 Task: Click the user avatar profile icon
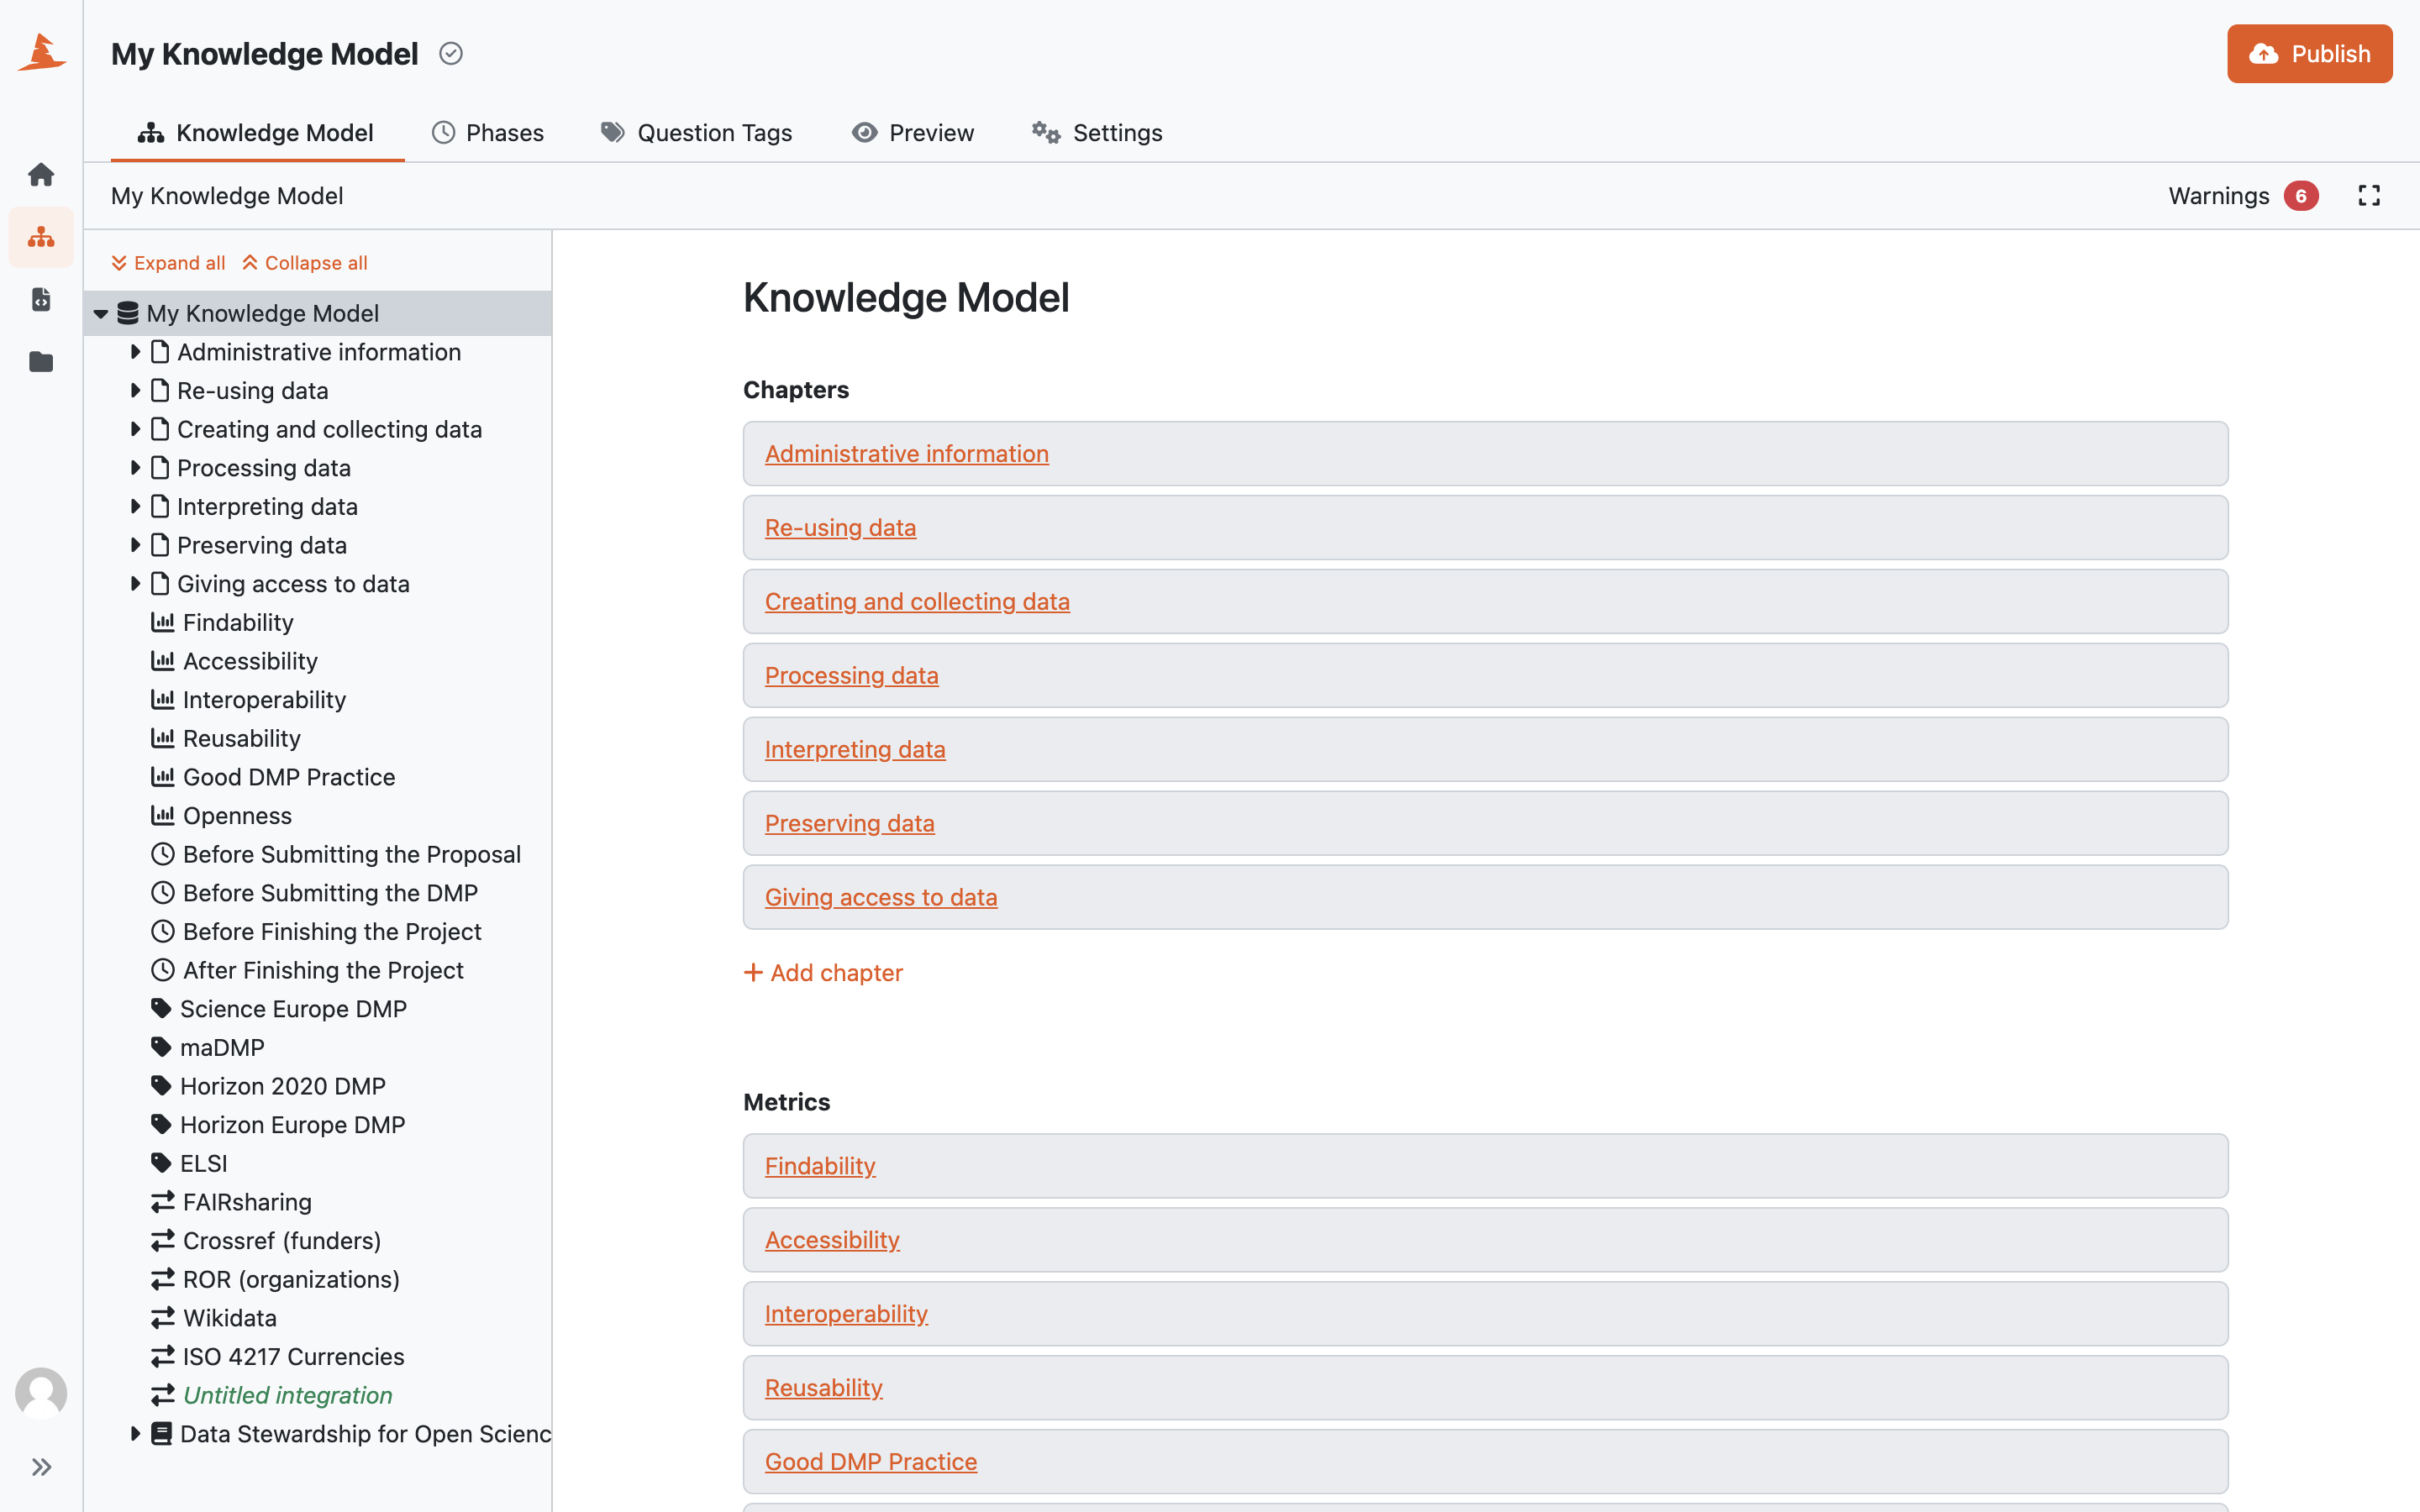tap(41, 1392)
